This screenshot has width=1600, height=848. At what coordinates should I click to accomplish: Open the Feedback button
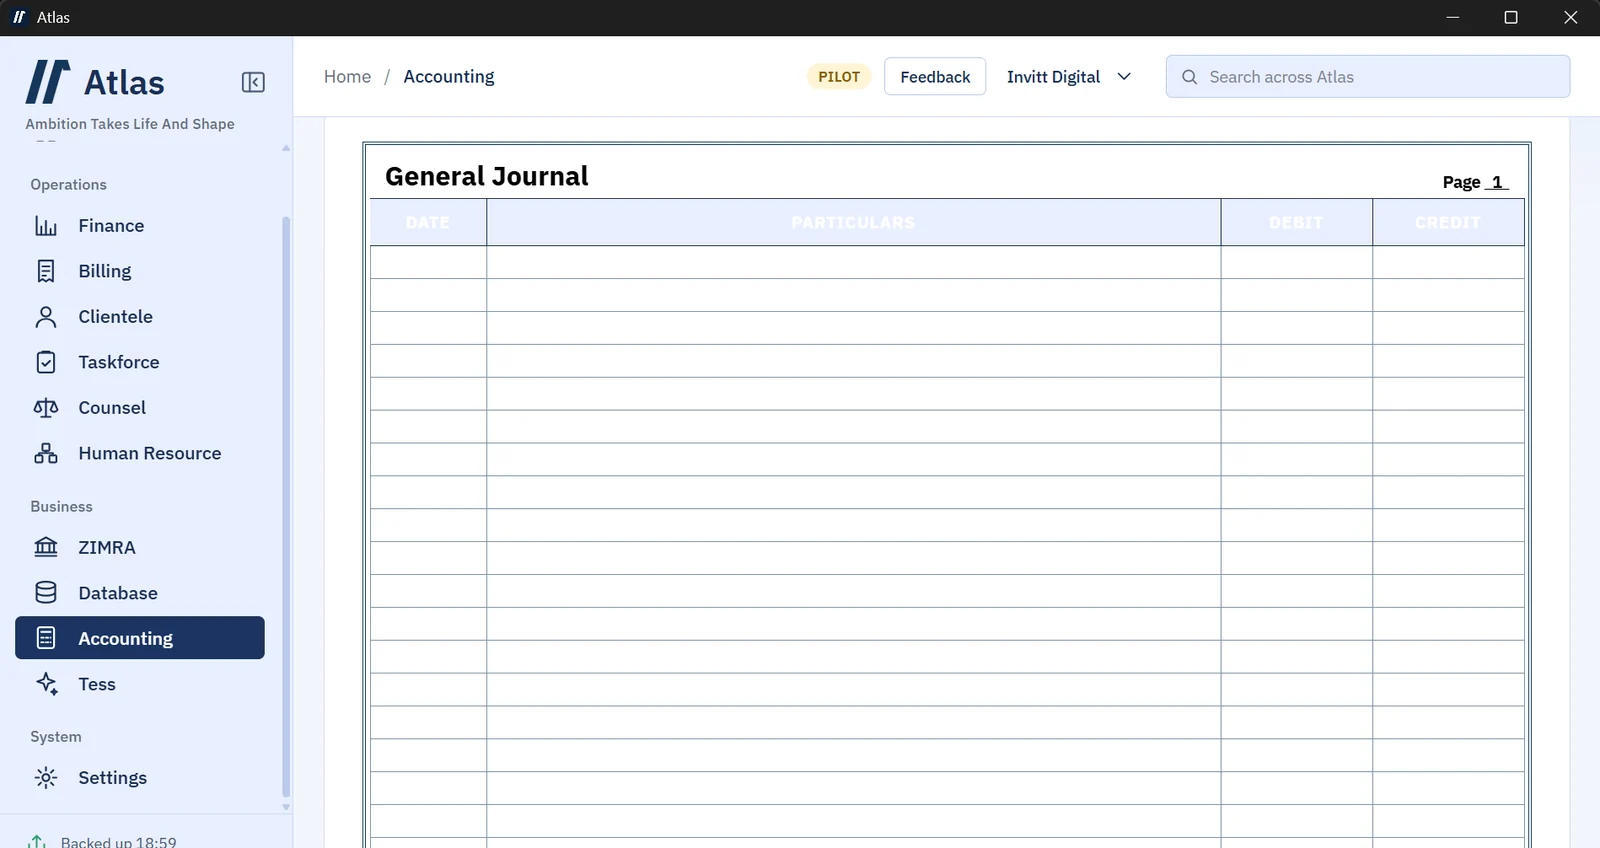click(x=935, y=77)
